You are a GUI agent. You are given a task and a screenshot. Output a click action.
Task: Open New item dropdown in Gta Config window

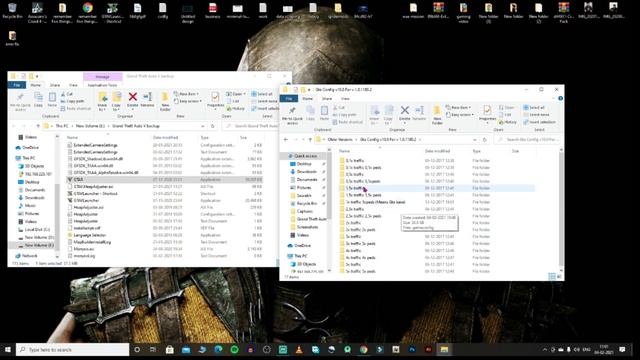point(458,107)
